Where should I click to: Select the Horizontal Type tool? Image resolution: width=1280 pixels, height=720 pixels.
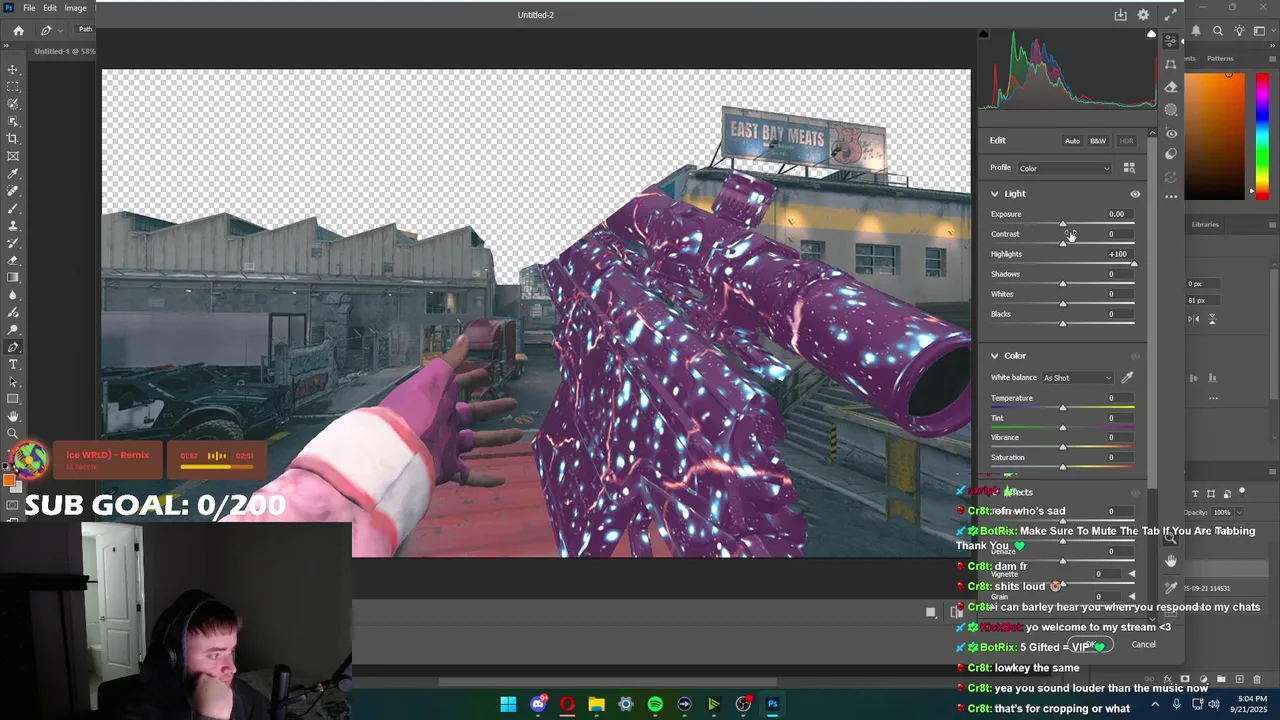point(13,365)
